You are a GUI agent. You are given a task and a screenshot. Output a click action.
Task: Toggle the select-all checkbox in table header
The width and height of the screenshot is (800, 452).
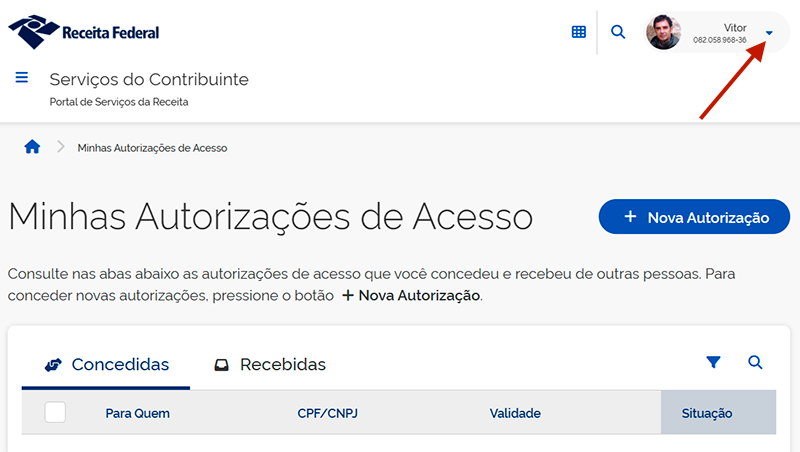tap(55, 412)
